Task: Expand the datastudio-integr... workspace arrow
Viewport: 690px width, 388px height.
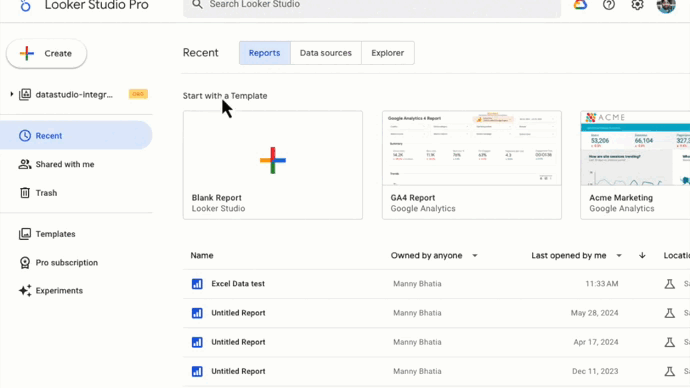Action: tap(12, 94)
